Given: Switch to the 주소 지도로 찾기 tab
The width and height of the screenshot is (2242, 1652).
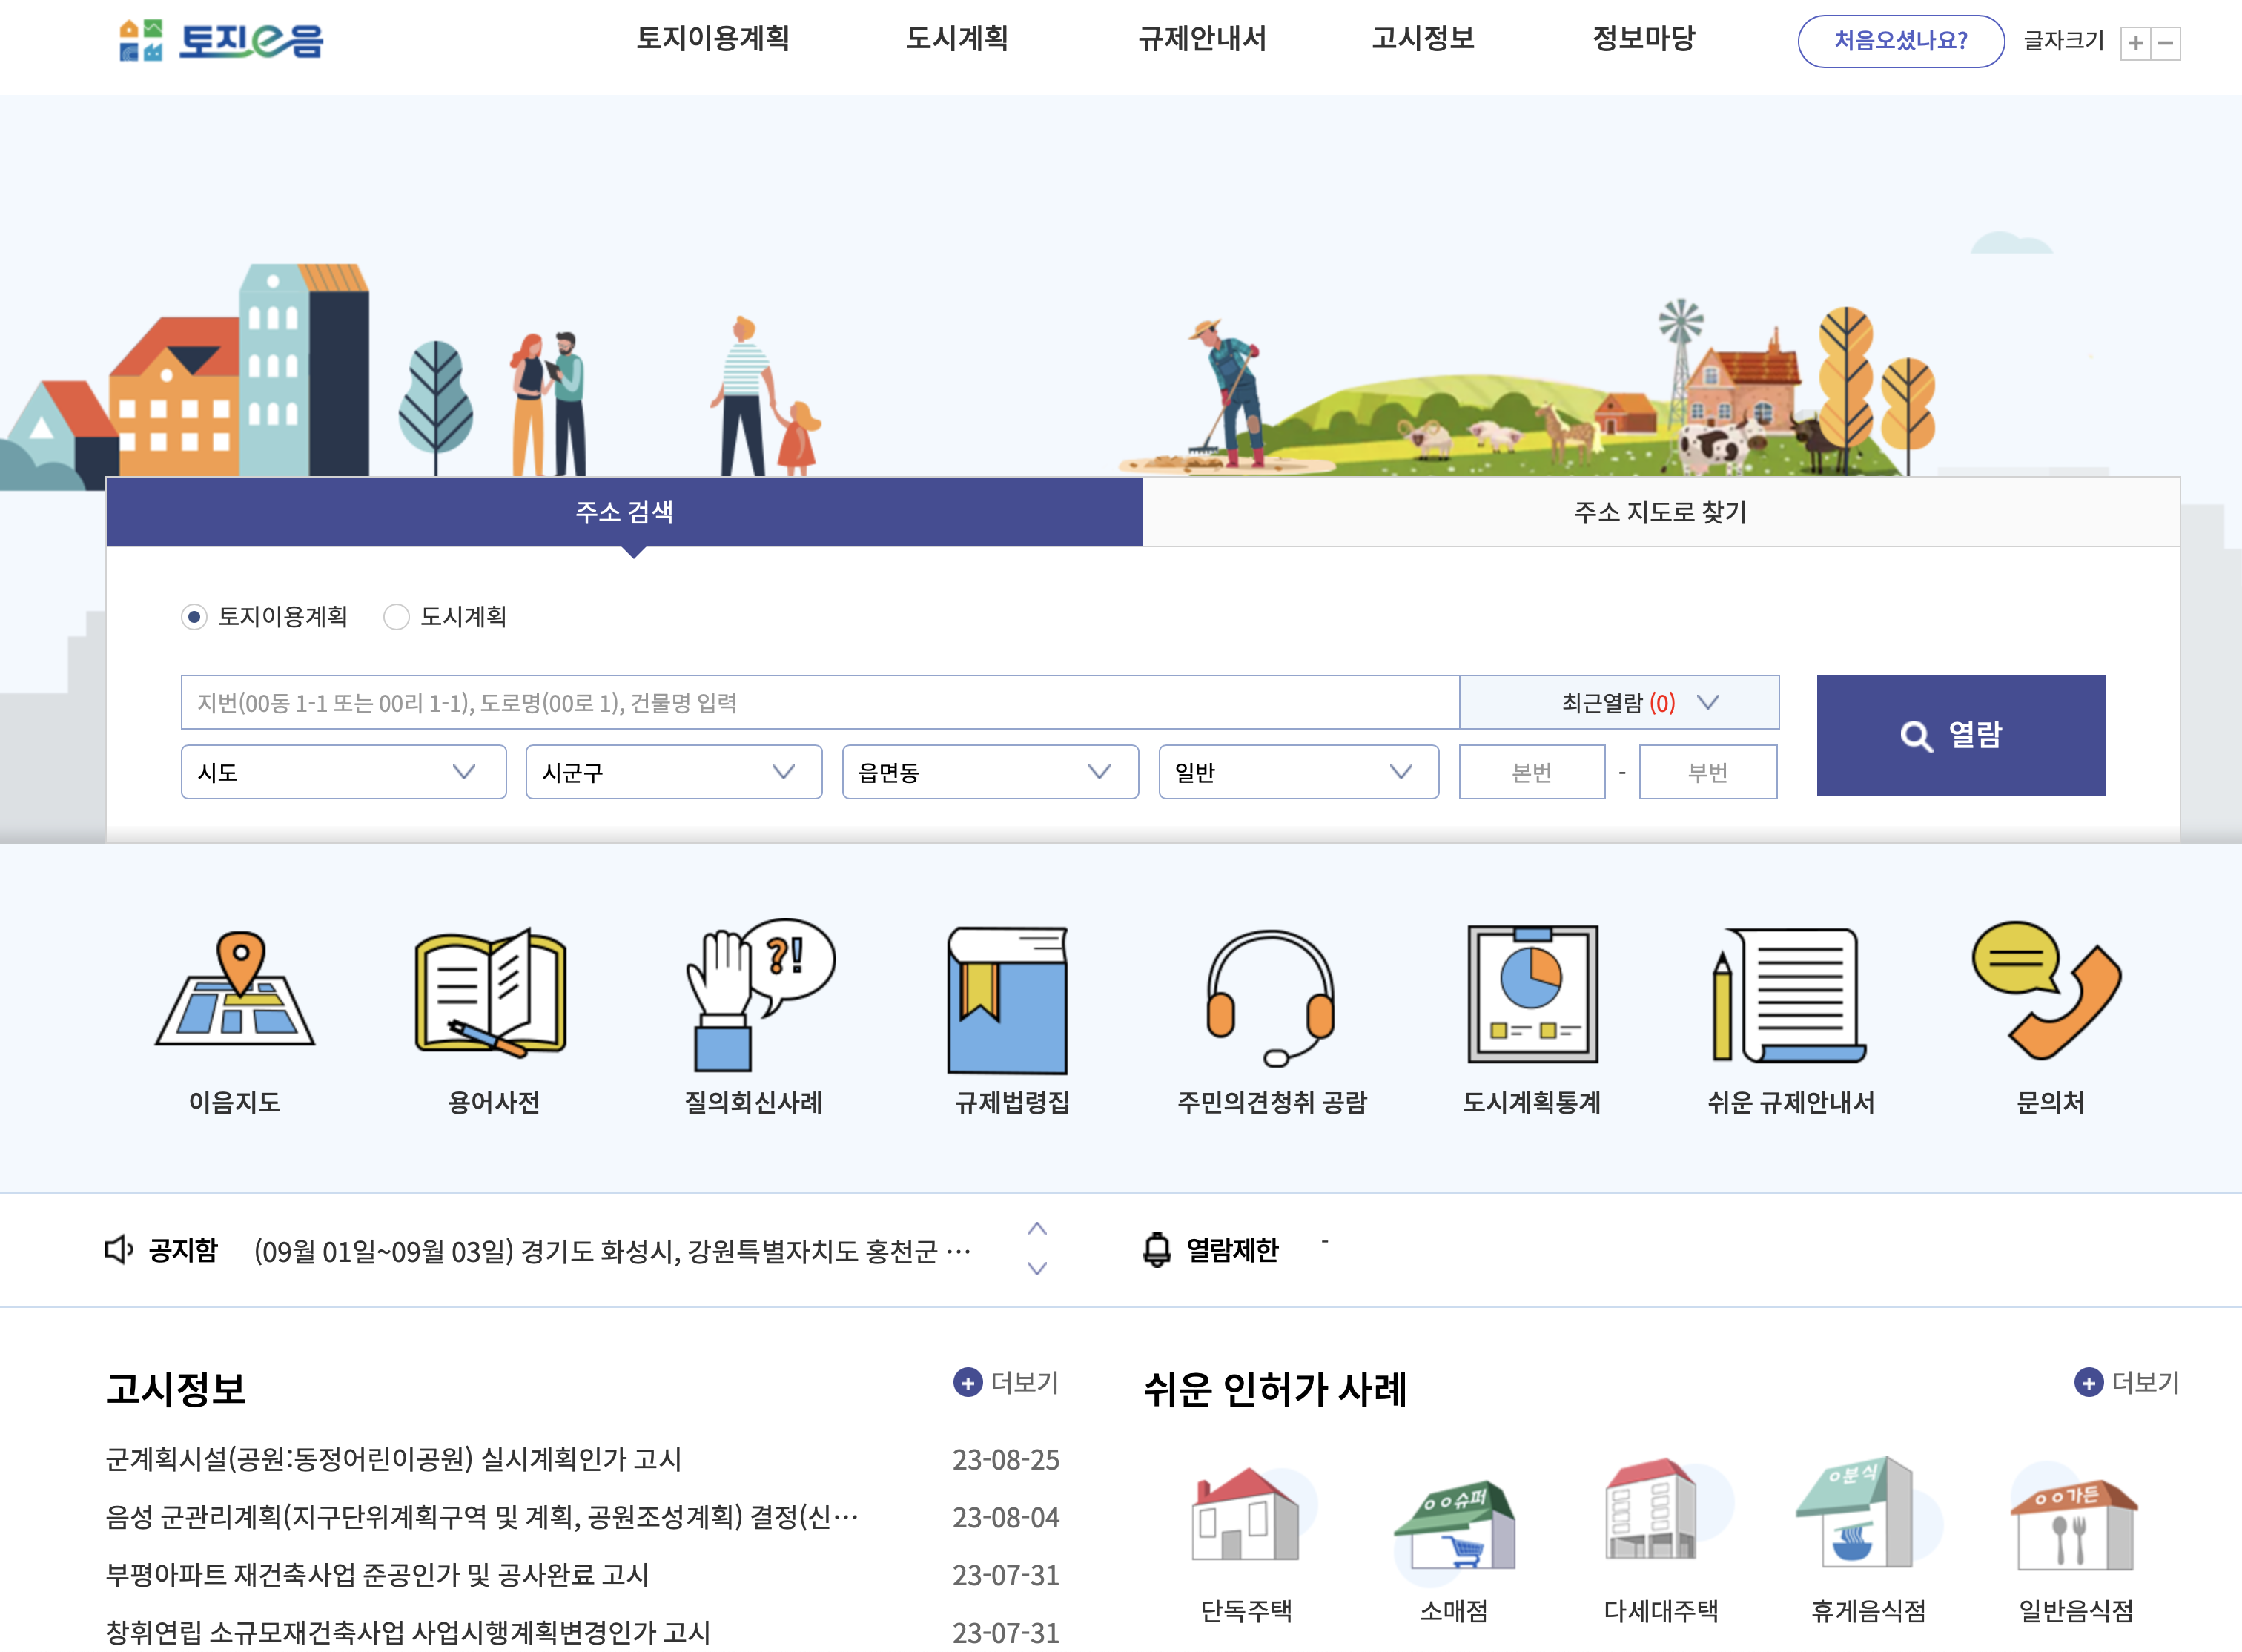Looking at the screenshot, I should pyautogui.click(x=1660, y=512).
